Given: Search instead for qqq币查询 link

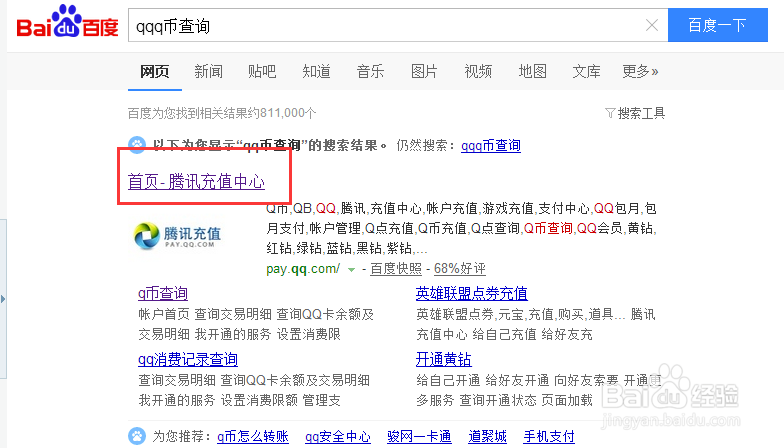Looking at the screenshot, I should pos(490,146).
